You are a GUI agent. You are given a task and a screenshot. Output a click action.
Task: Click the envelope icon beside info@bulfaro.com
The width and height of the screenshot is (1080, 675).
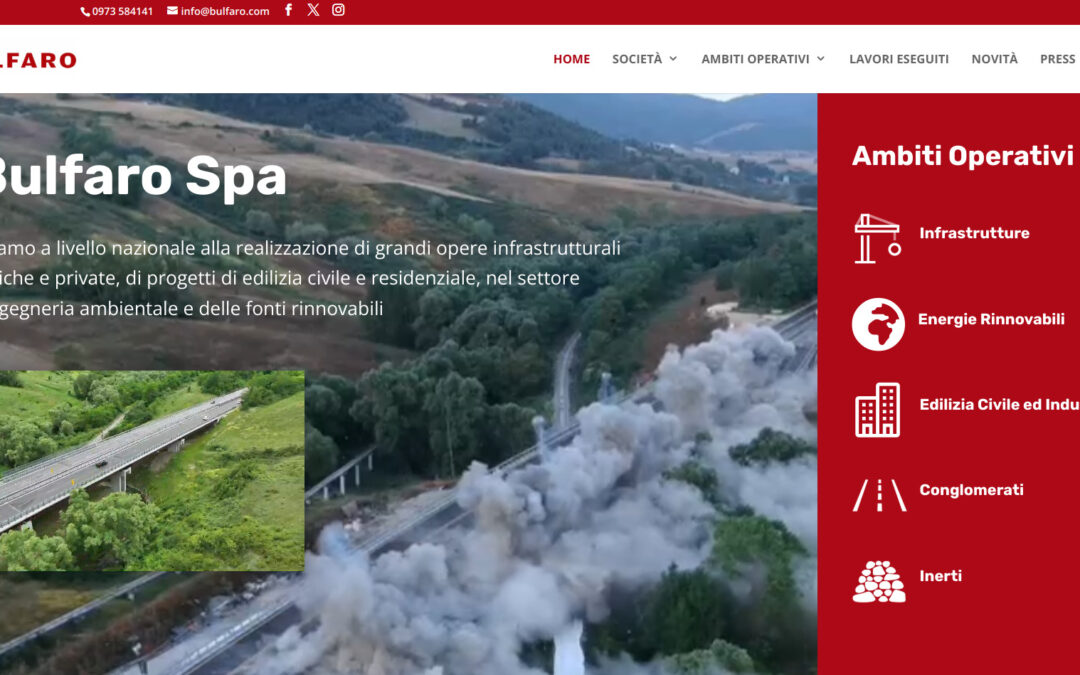coord(172,10)
